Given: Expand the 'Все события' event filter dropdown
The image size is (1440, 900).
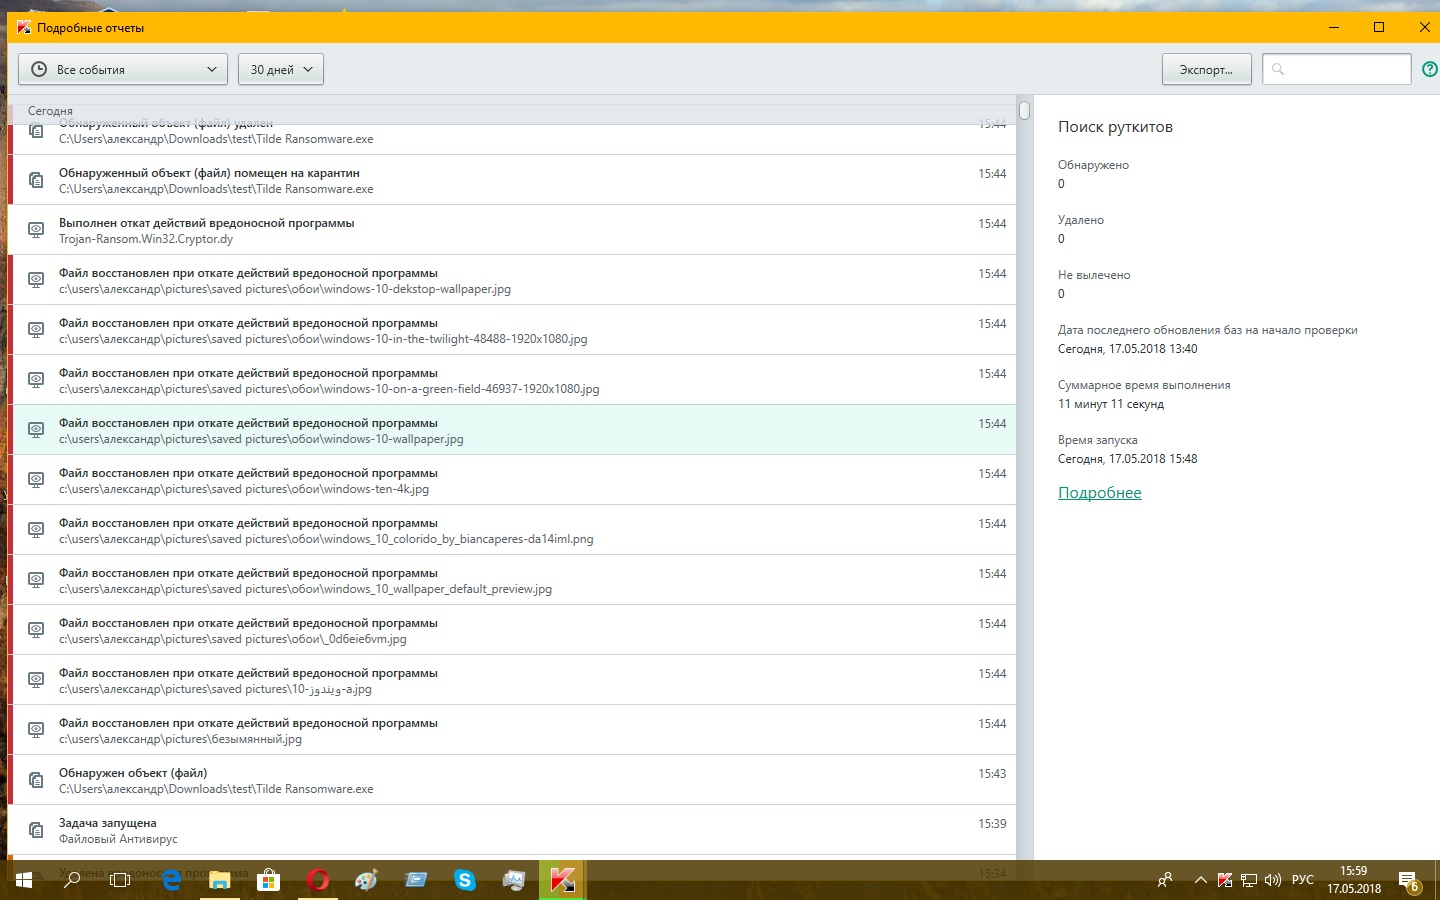Looking at the screenshot, I should pyautogui.click(x=124, y=69).
